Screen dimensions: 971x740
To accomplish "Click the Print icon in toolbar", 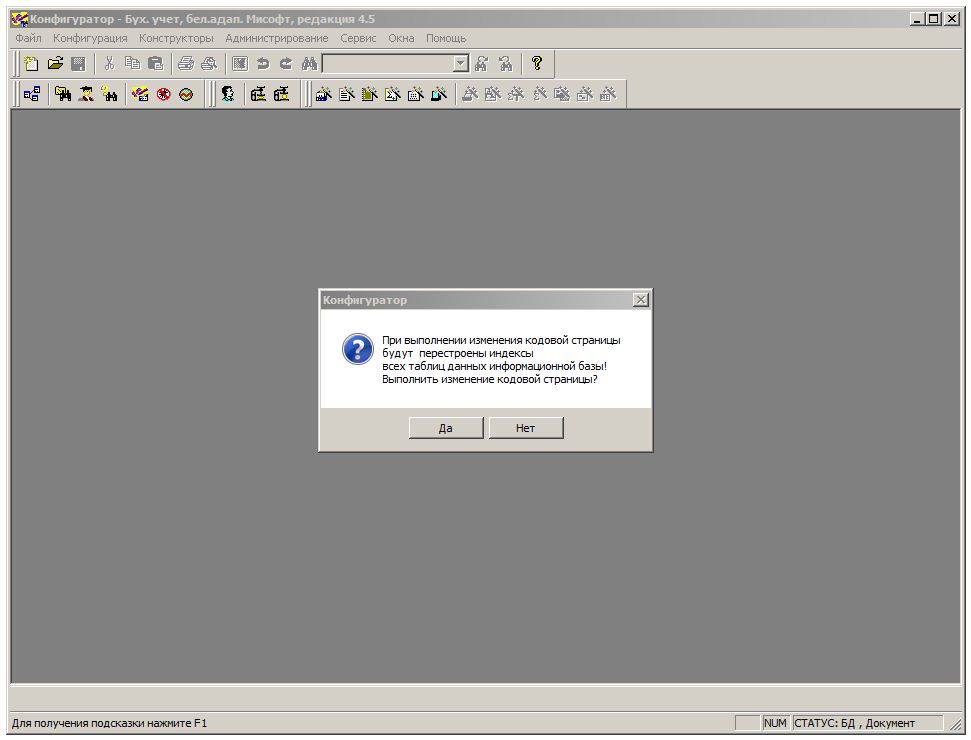I will point(186,64).
